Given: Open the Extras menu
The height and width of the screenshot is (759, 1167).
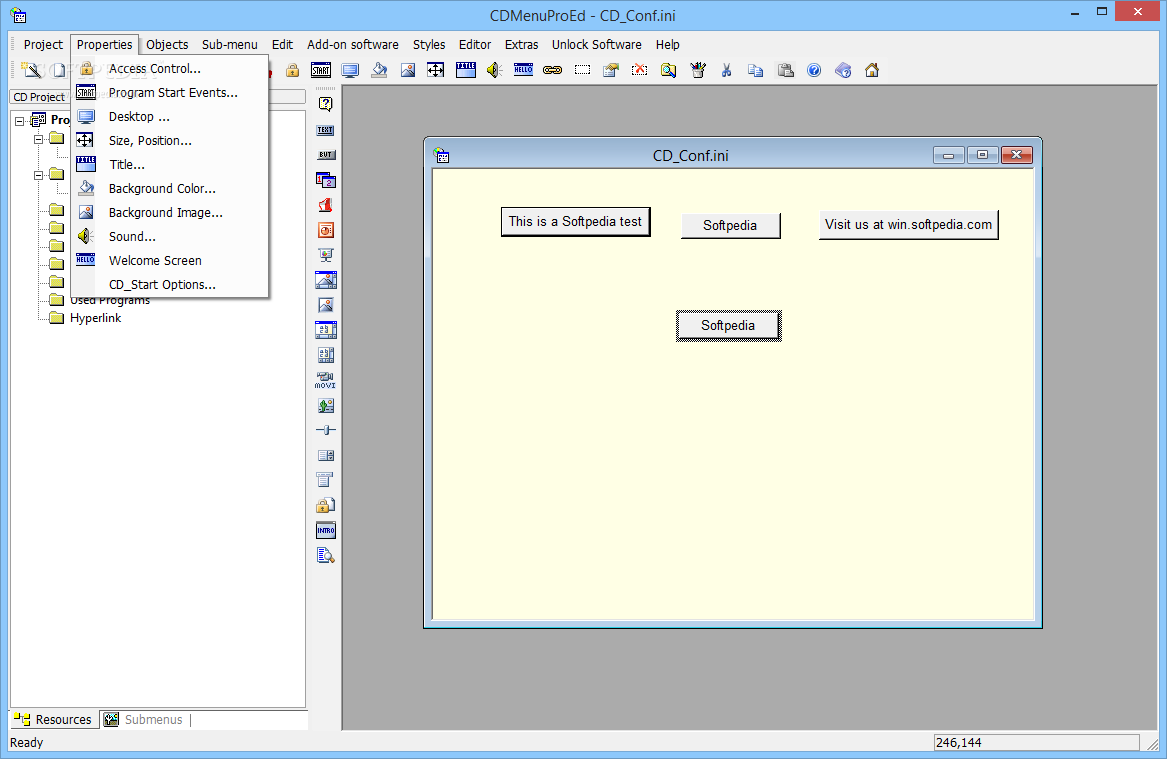Looking at the screenshot, I should coord(521,45).
